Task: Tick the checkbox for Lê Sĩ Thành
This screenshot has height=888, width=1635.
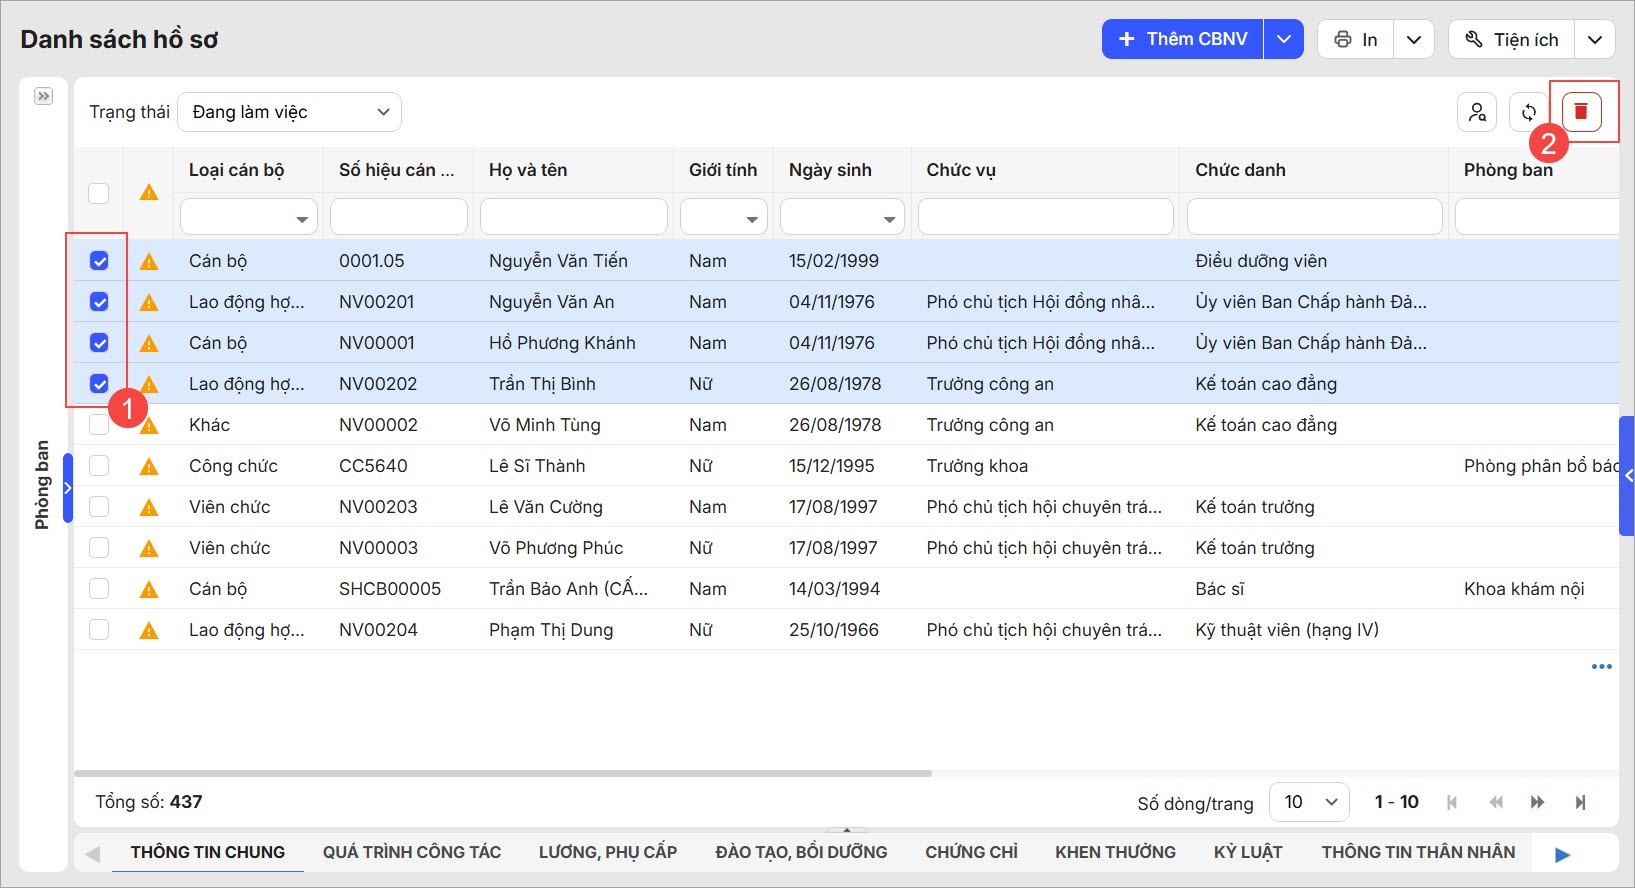Action: [x=99, y=466]
